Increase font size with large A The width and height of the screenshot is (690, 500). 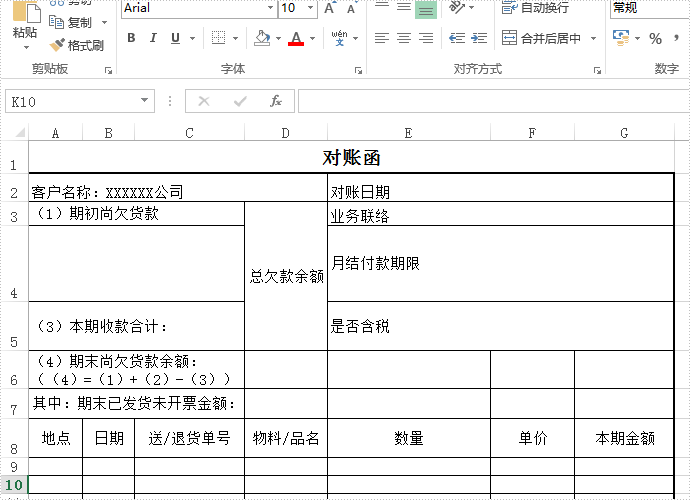tap(329, 8)
